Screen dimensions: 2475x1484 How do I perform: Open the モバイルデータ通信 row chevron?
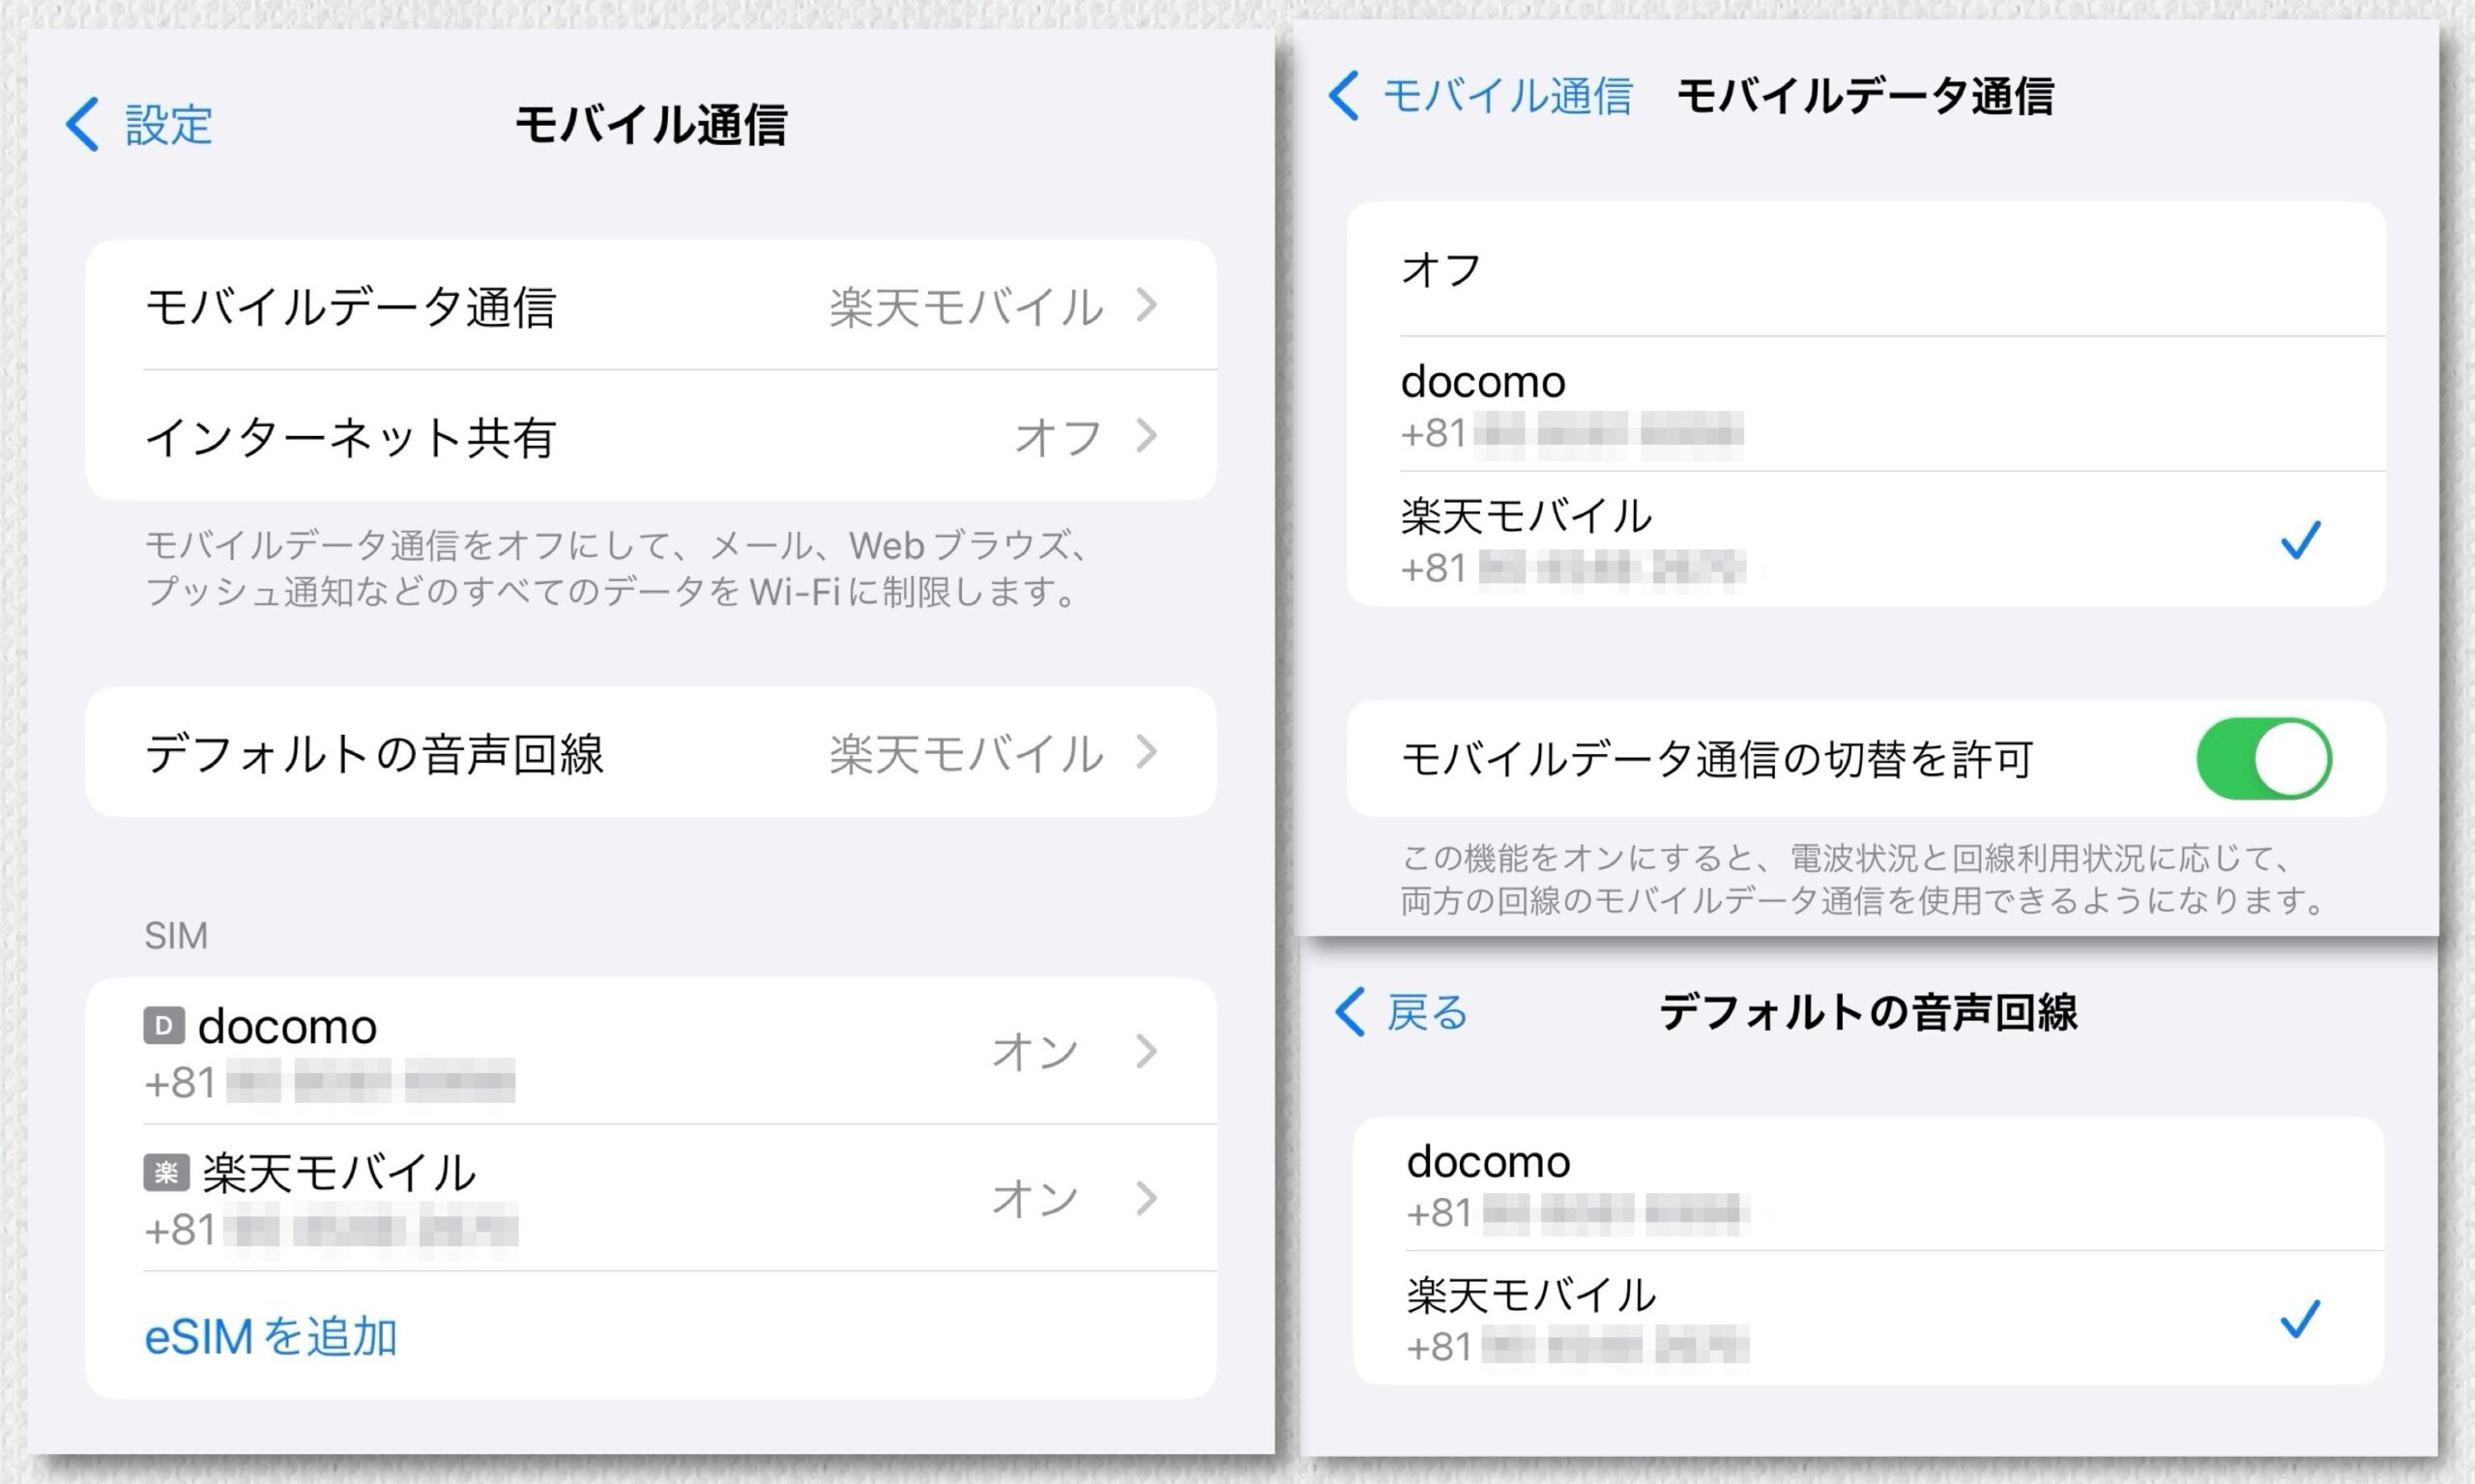1148,305
